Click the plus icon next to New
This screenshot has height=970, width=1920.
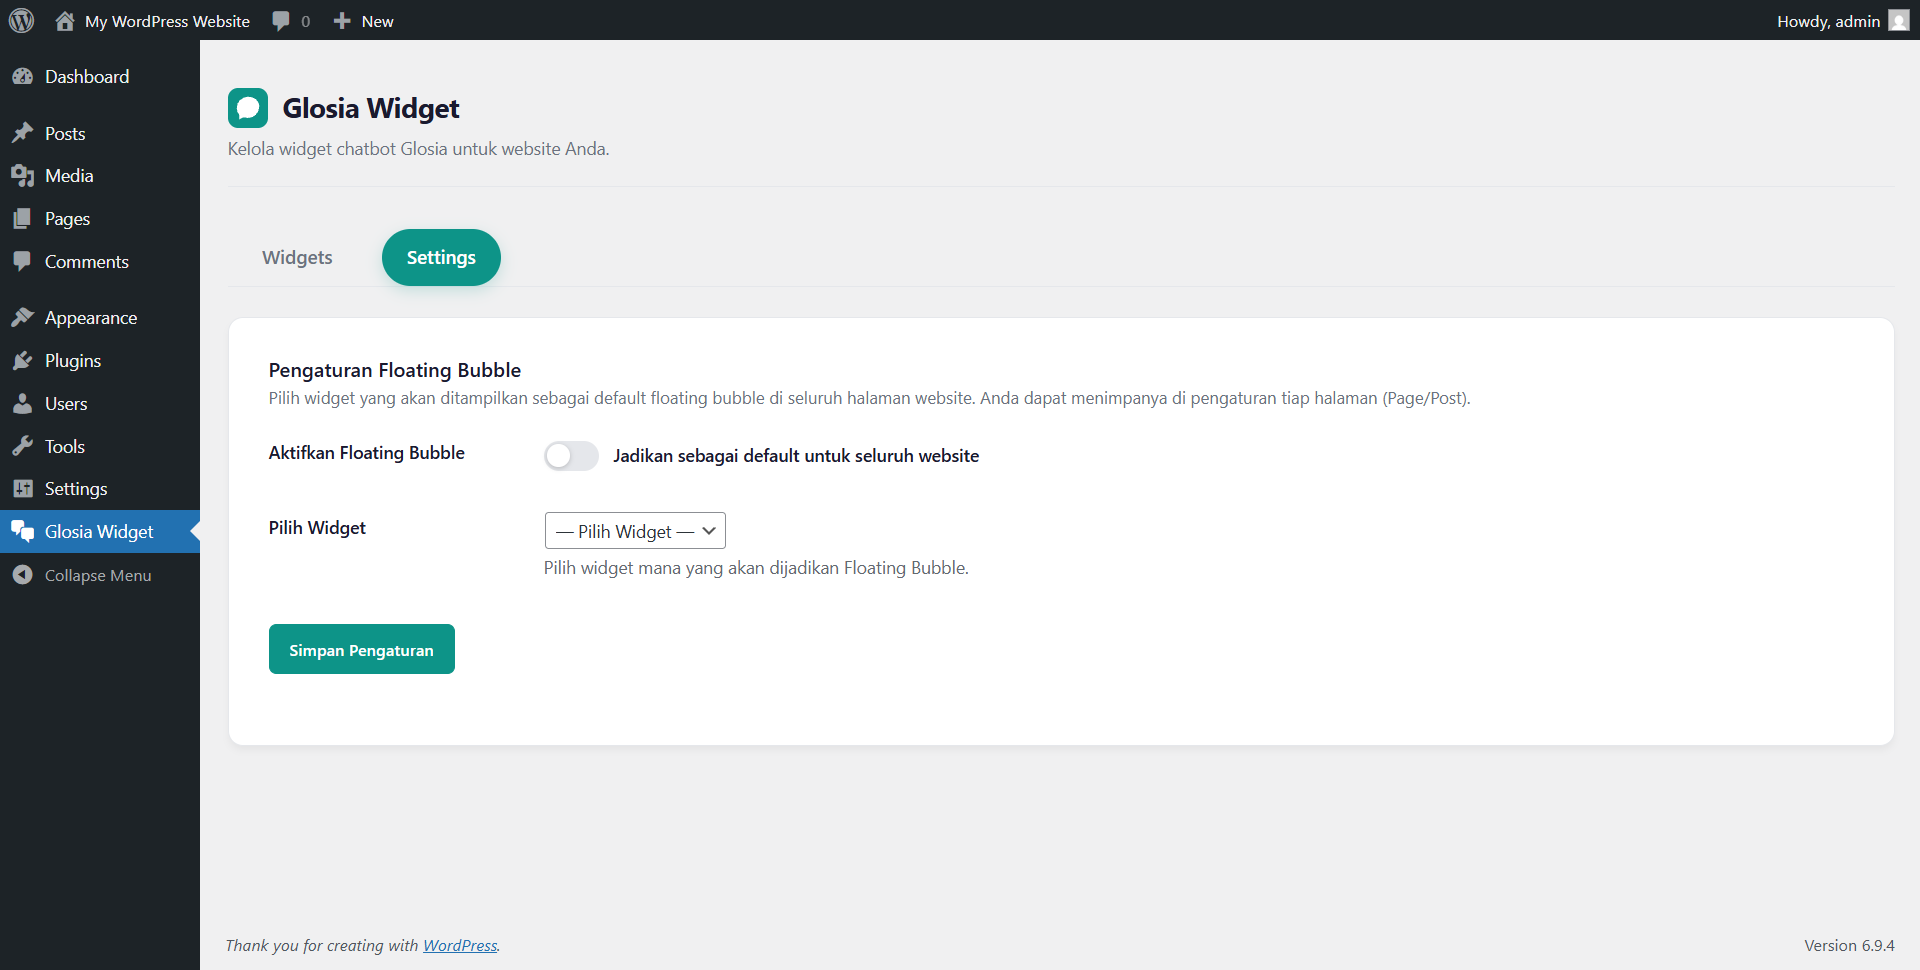pyautogui.click(x=342, y=21)
